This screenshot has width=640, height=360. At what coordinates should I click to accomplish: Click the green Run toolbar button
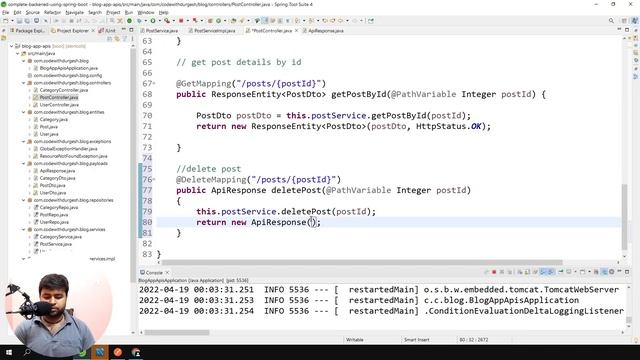pos(153,20)
